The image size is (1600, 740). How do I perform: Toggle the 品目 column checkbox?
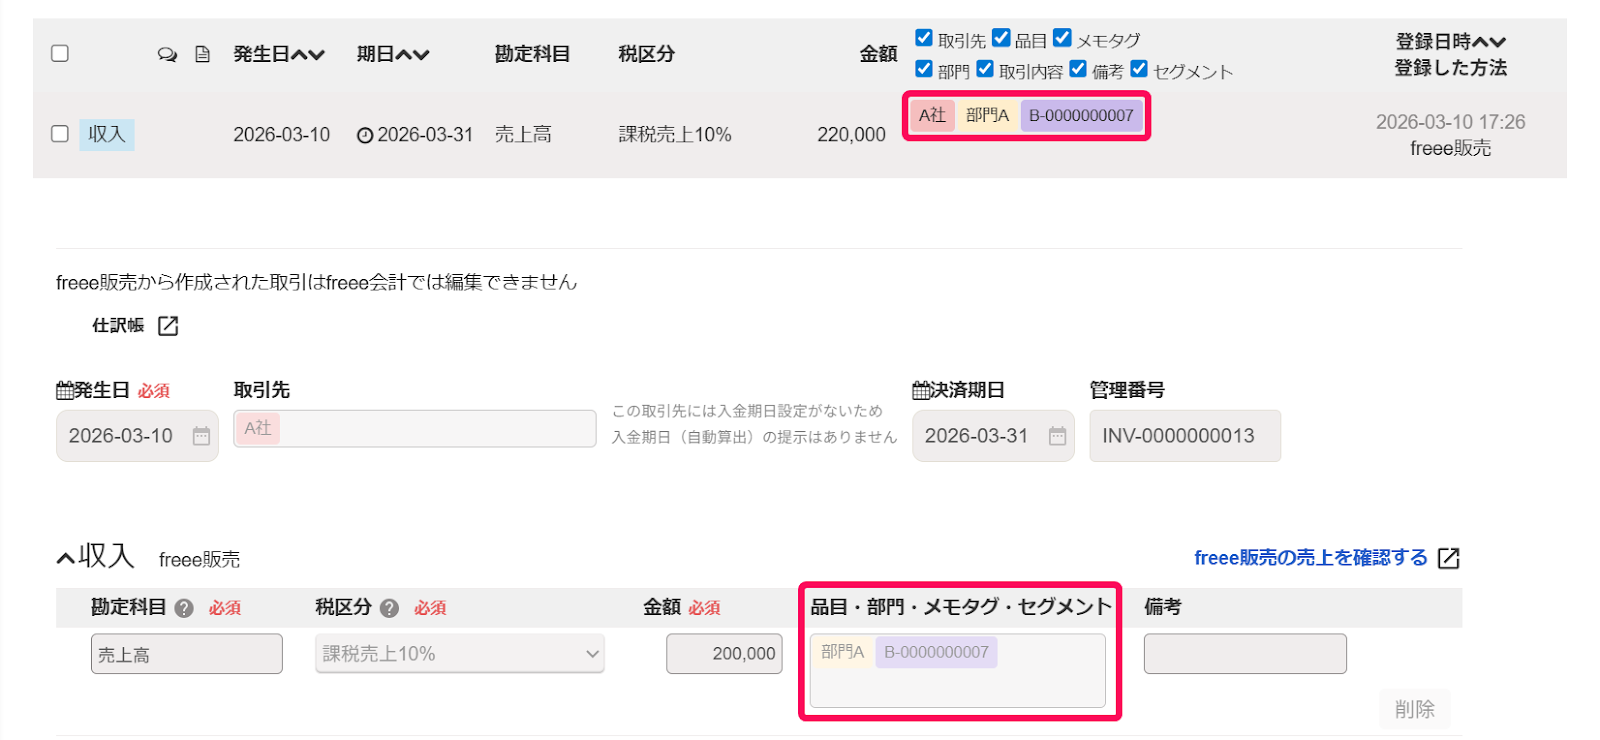tap(1001, 38)
